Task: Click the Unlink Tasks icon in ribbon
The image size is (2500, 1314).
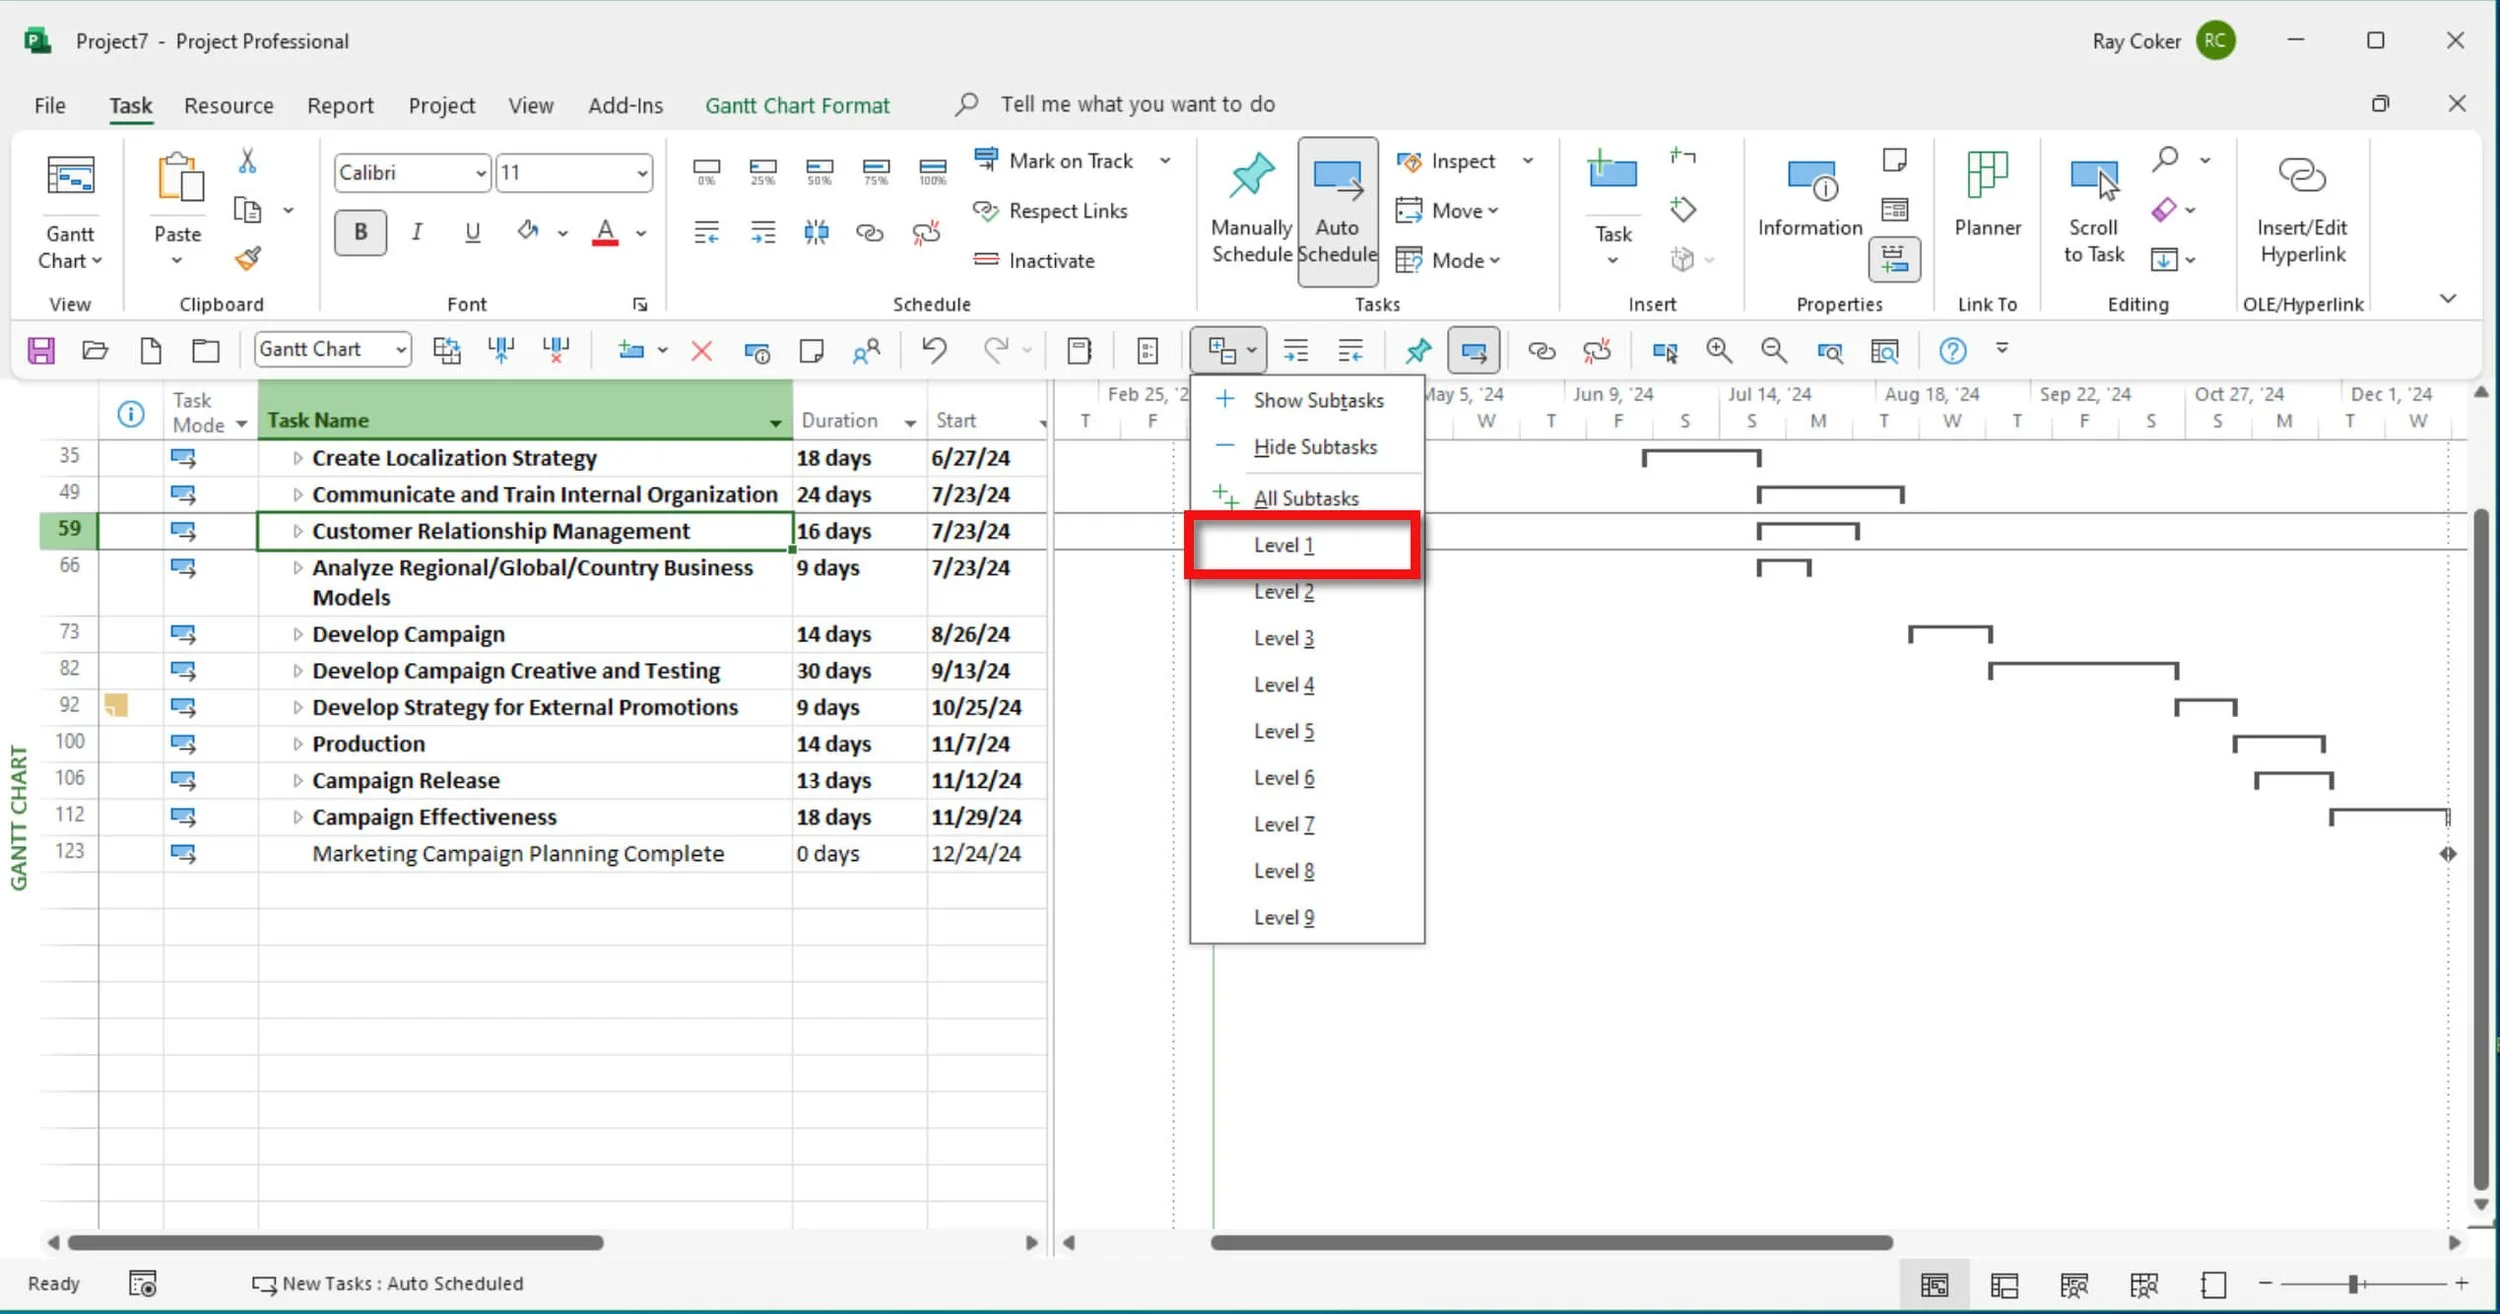Action: (926, 232)
